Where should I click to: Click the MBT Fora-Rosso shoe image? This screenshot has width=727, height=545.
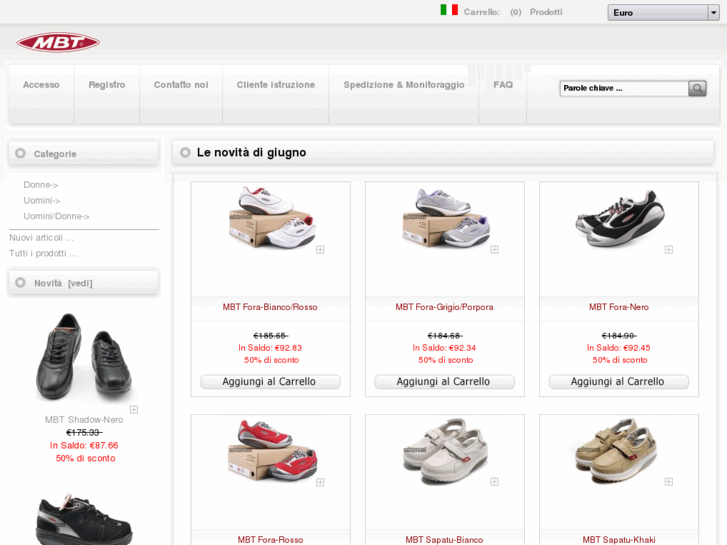tap(273, 450)
